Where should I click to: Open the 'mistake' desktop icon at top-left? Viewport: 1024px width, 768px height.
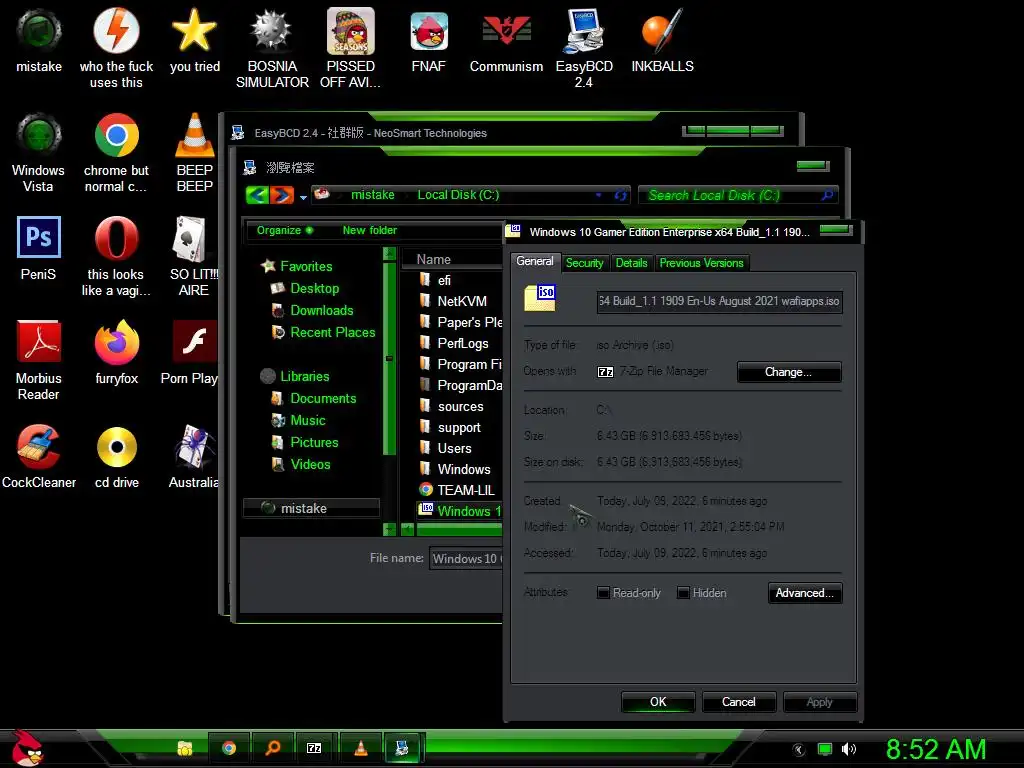(39, 40)
